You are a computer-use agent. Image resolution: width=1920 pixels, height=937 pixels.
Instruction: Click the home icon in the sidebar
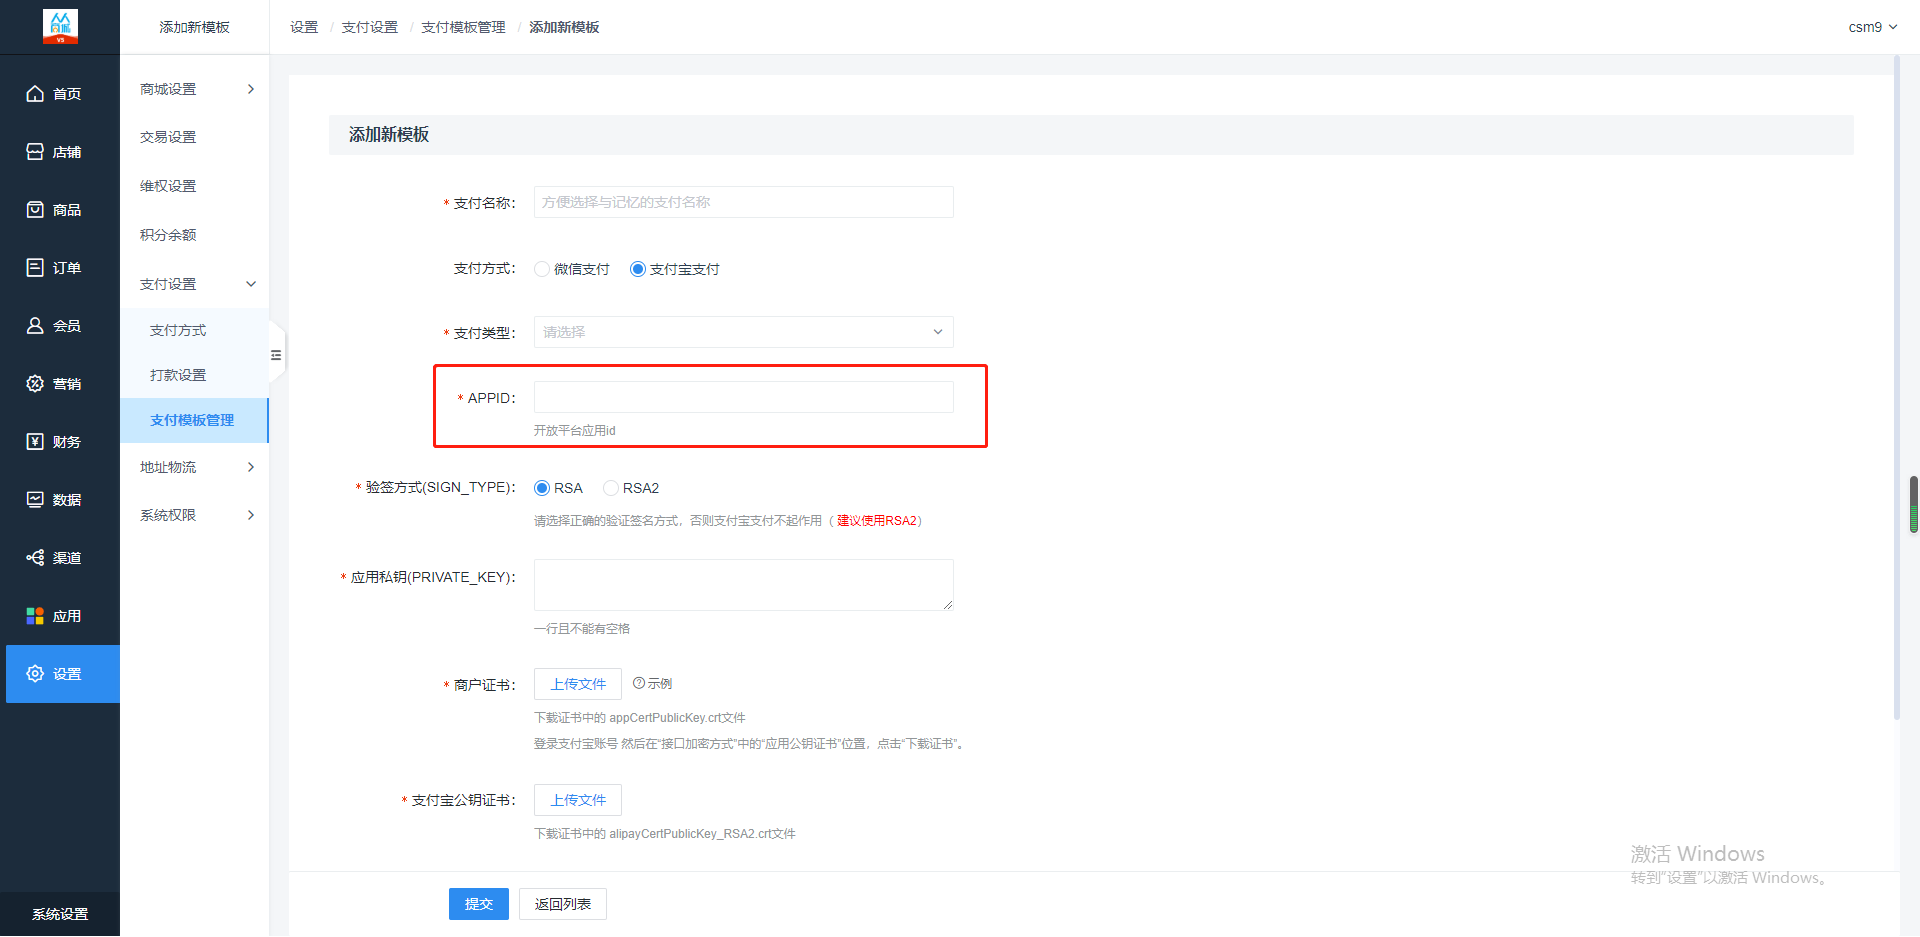(35, 94)
